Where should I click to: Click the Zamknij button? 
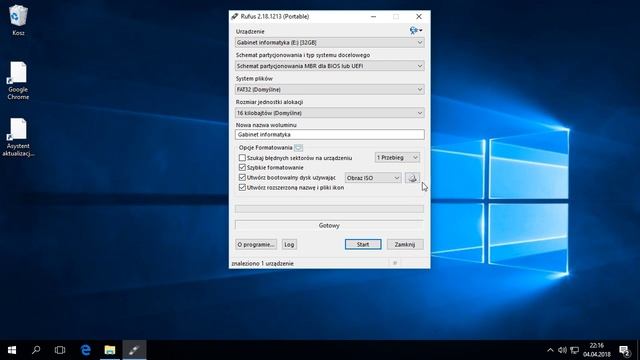[405, 244]
